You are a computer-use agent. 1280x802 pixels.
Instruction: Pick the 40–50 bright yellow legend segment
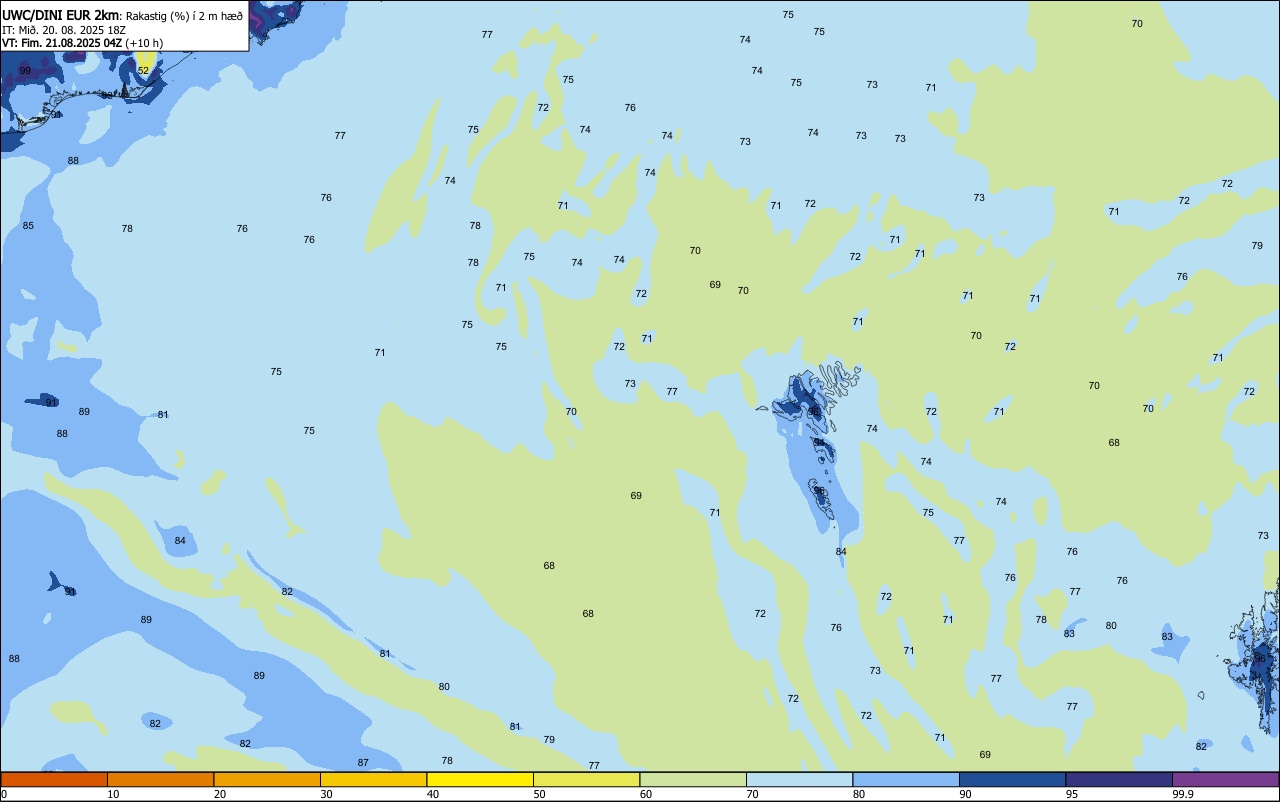click(x=480, y=779)
